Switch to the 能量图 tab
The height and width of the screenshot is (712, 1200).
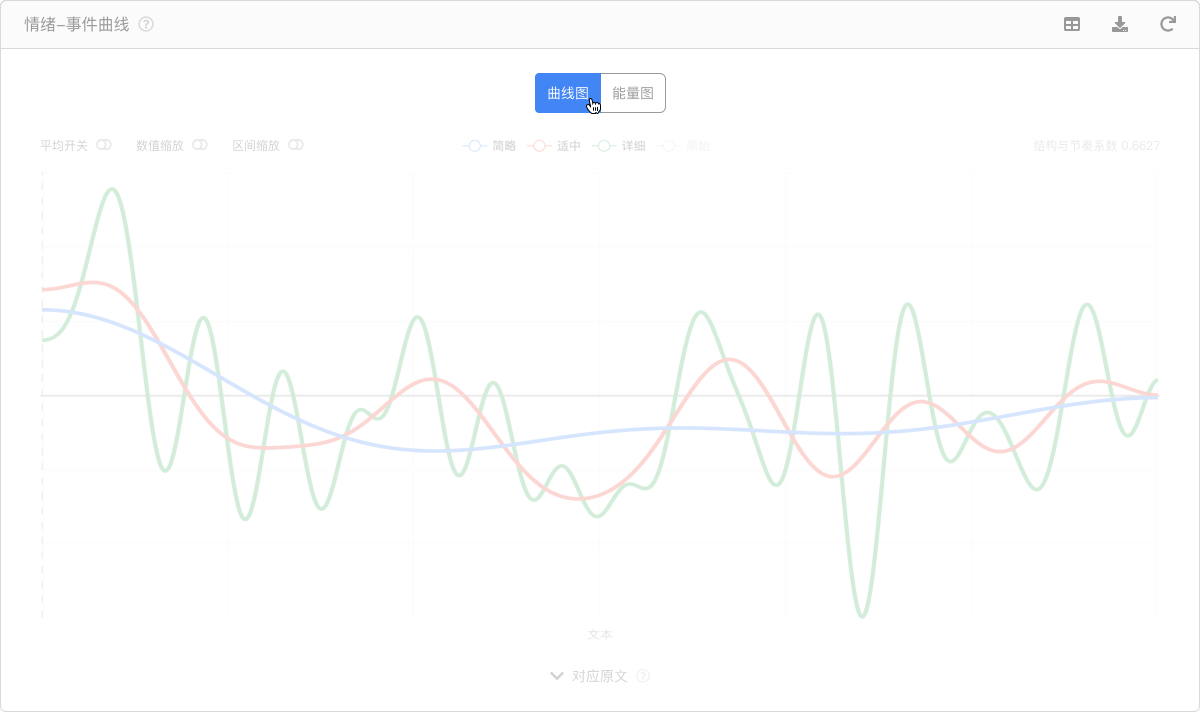[x=633, y=93]
